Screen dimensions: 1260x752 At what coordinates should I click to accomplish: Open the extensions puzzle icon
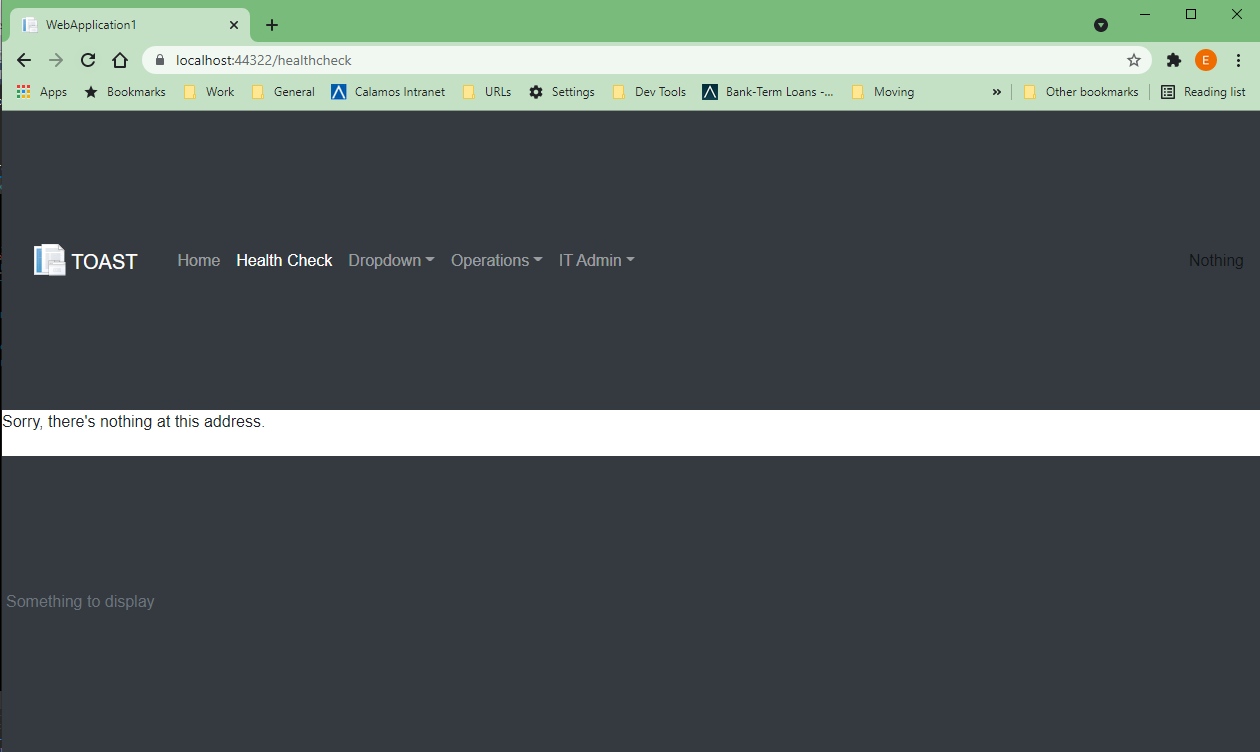(1173, 60)
